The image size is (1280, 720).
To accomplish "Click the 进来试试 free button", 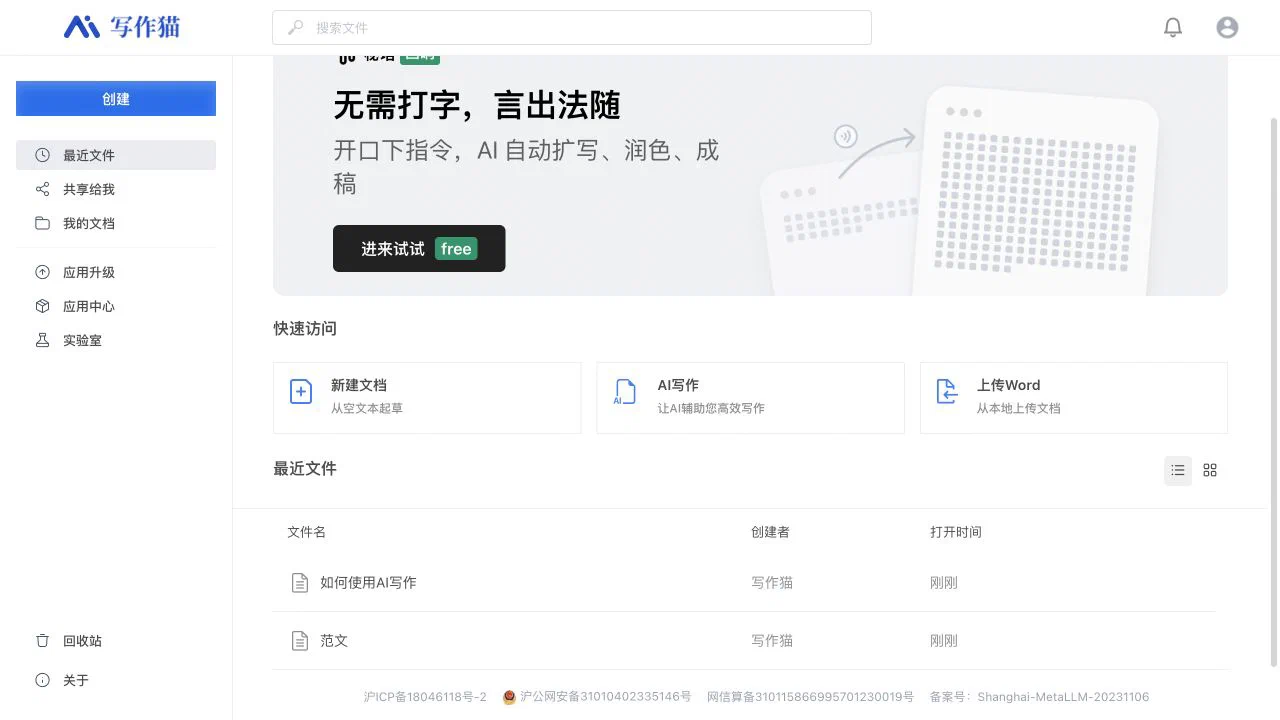I will coord(419,248).
